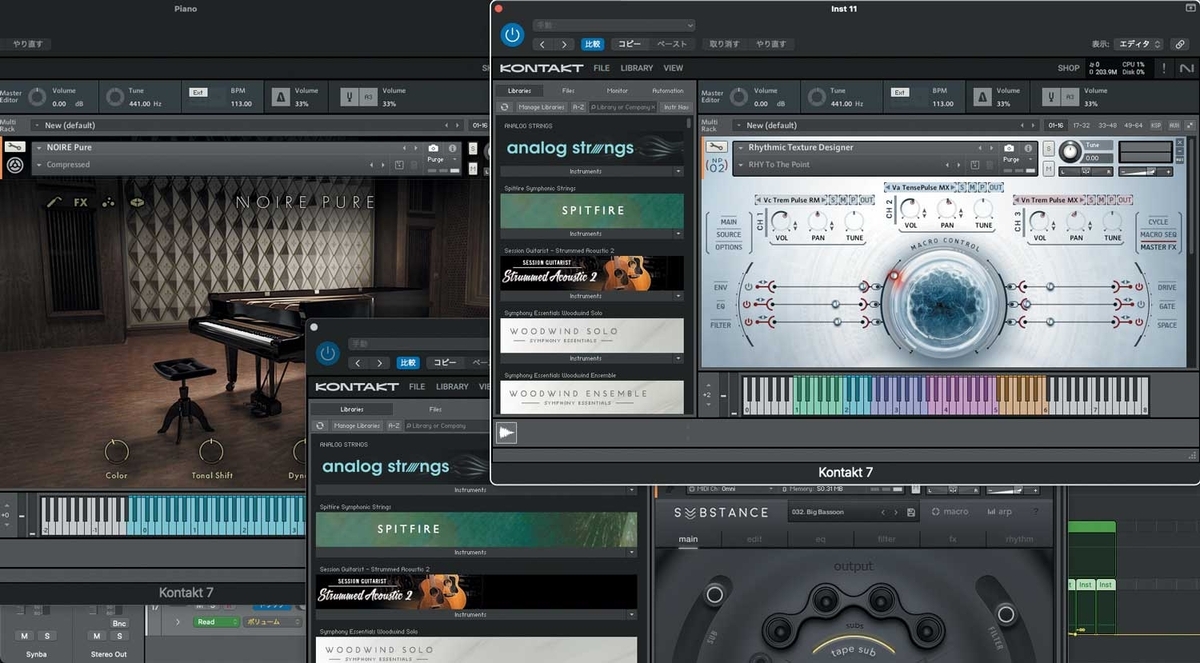The height and width of the screenshot is (663, 1200).
Task: Toggle Ext sync button in front Kontakt
Action: coord(898,91)
